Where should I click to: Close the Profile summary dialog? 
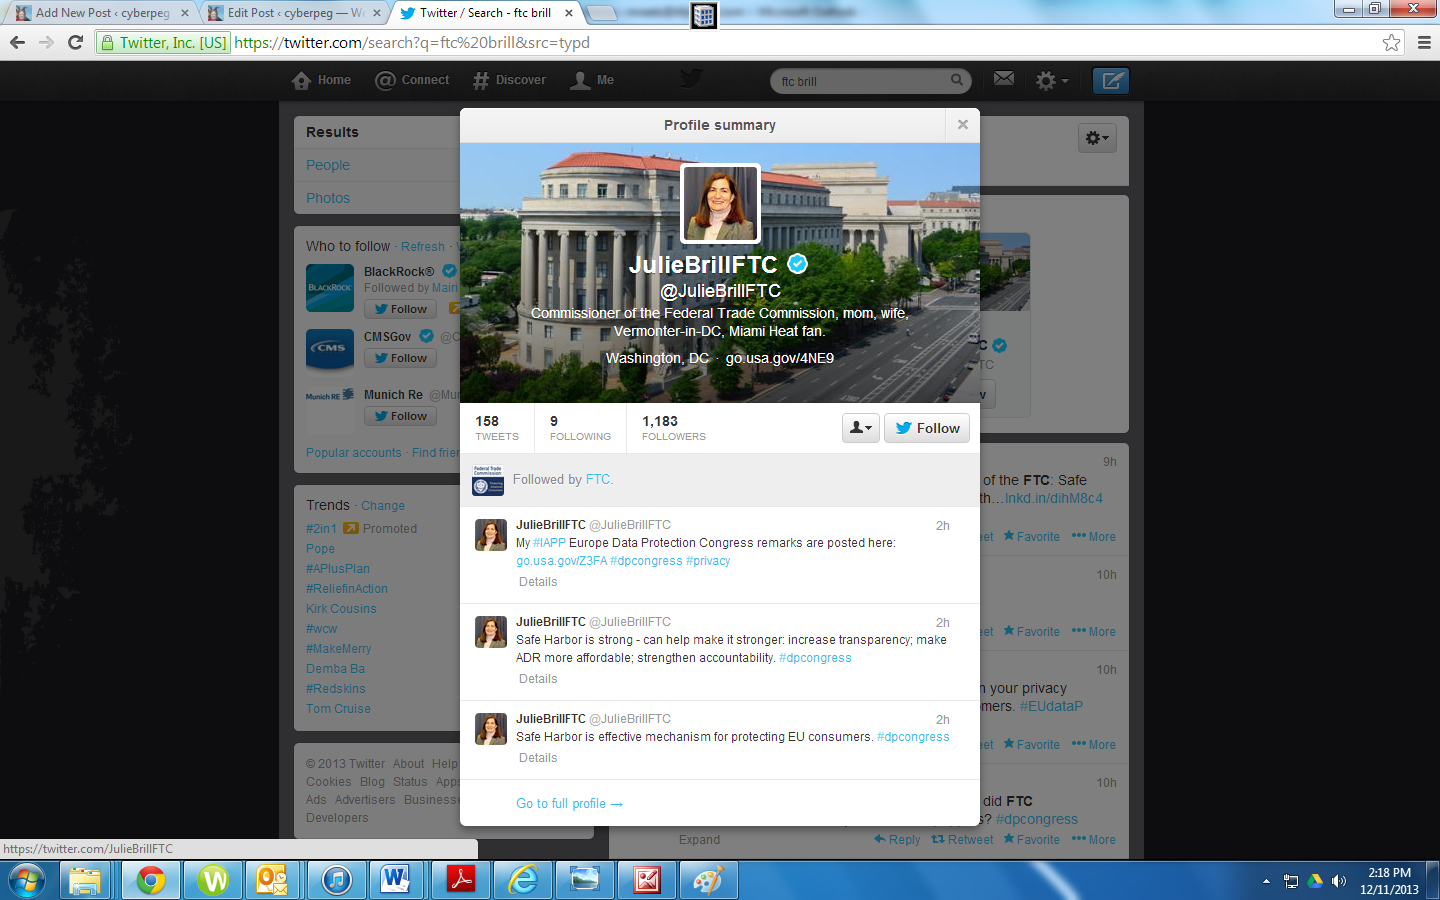pos(962,125)
